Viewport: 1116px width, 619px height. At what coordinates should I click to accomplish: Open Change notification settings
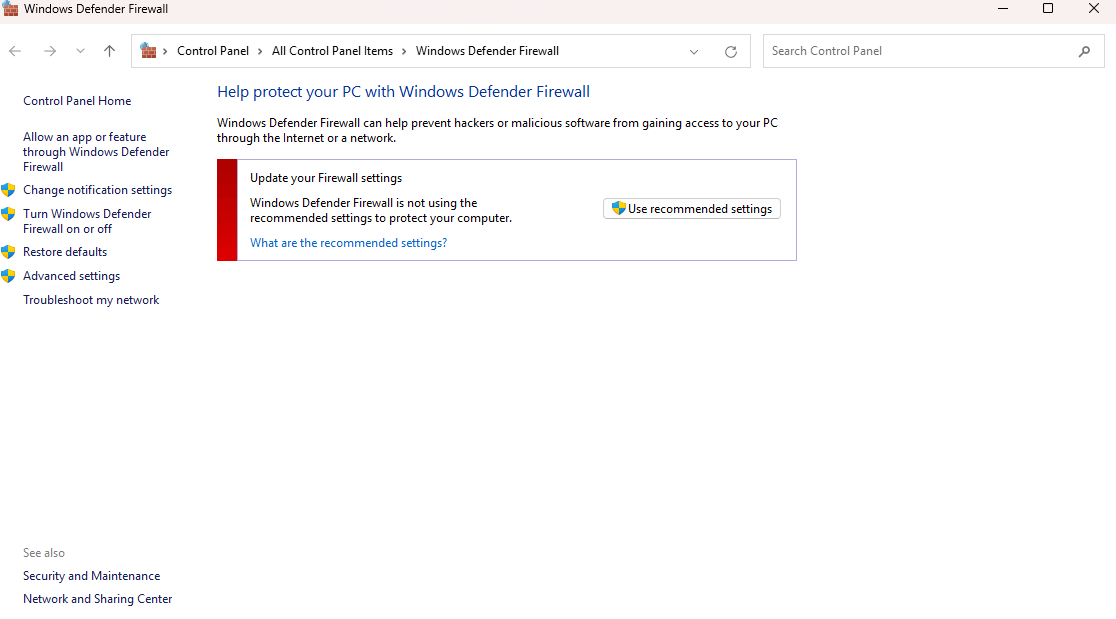click(x=98, y=190)
